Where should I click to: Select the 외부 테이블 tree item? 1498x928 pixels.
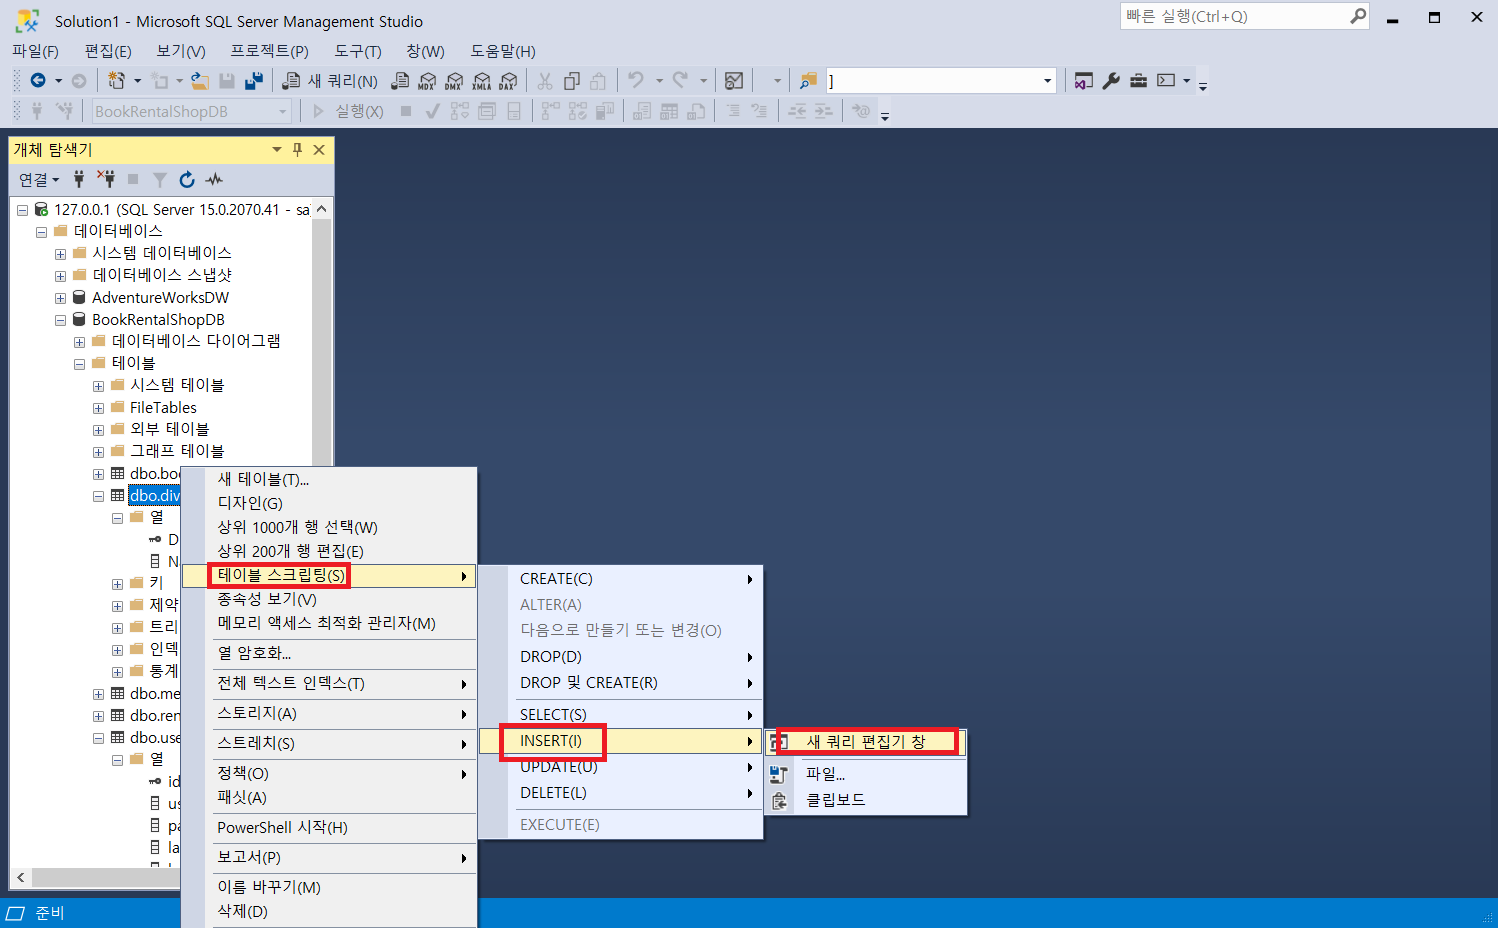(x=169, y=429)
